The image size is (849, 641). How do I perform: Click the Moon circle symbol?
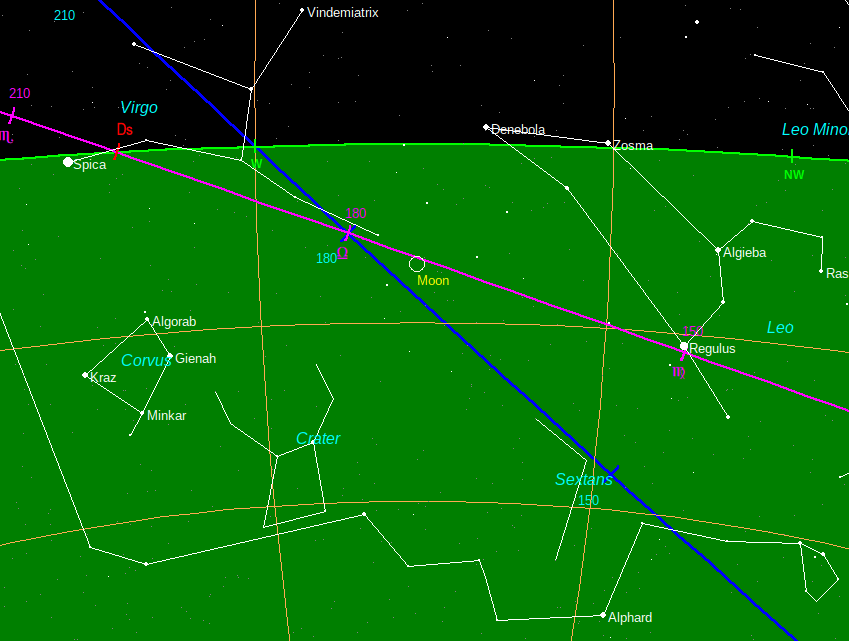click(x=417, y=264)
